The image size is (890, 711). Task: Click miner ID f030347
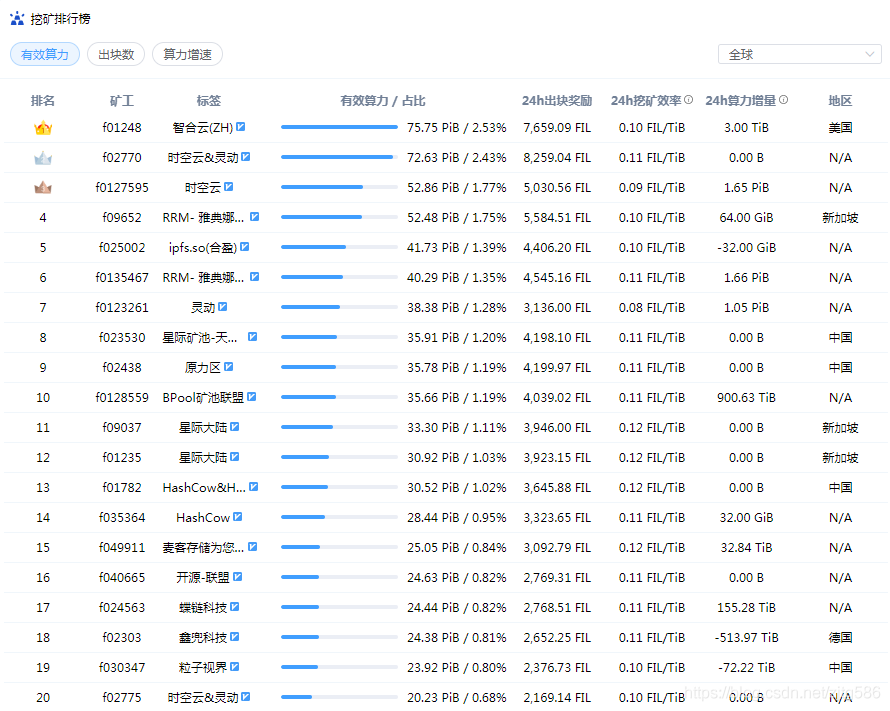tap(122, 668)
